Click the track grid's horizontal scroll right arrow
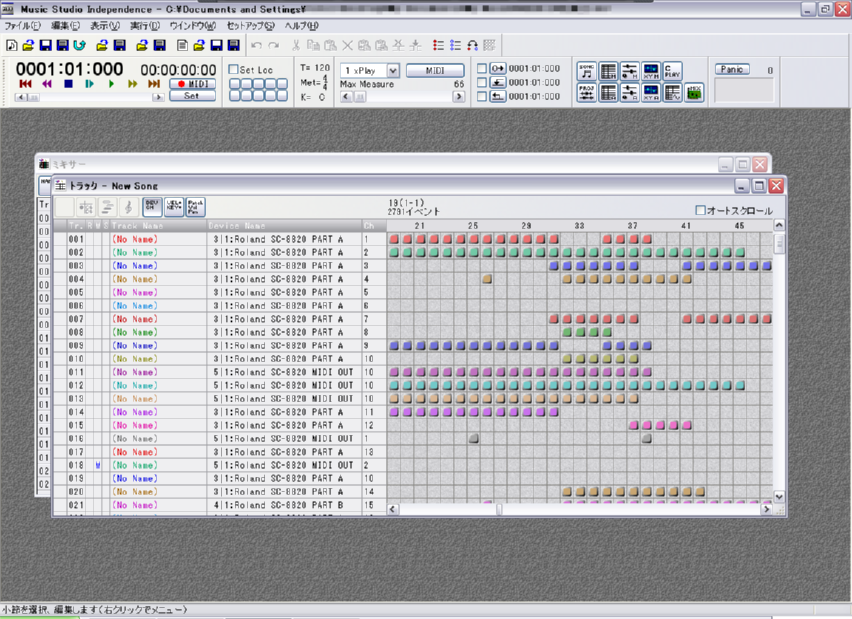Screen dimensions: 852x619 coord(766,509)
